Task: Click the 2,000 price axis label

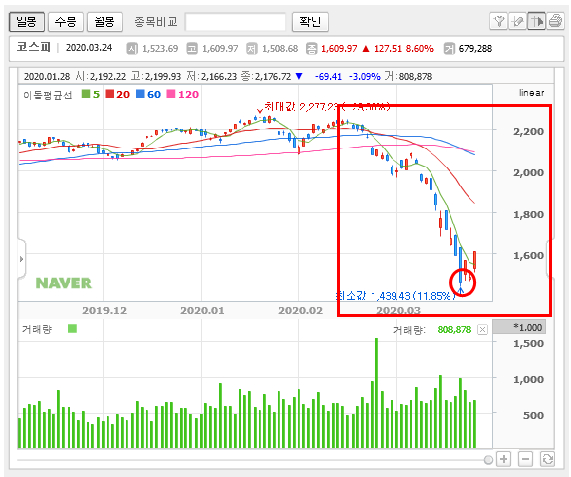Action: tap(528, 172)
